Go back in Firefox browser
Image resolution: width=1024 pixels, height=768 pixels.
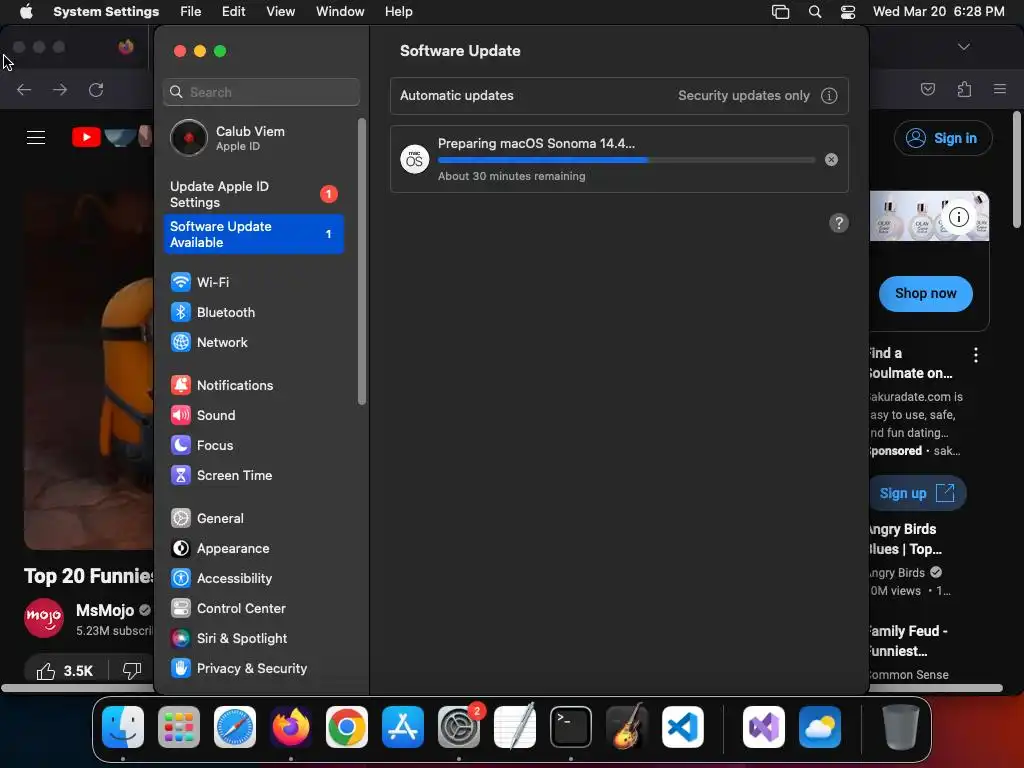tap(24, 89)
